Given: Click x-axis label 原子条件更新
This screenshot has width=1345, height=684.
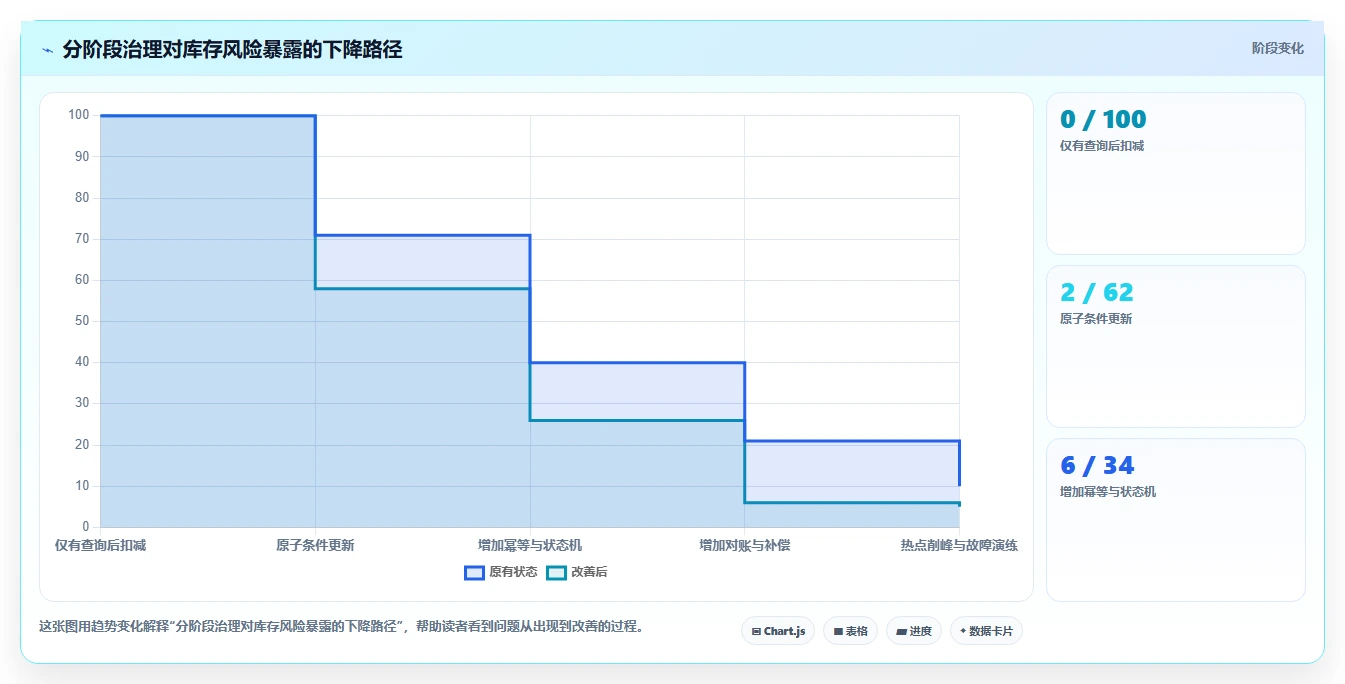Looking at the screenshot, I should point(315,545).
